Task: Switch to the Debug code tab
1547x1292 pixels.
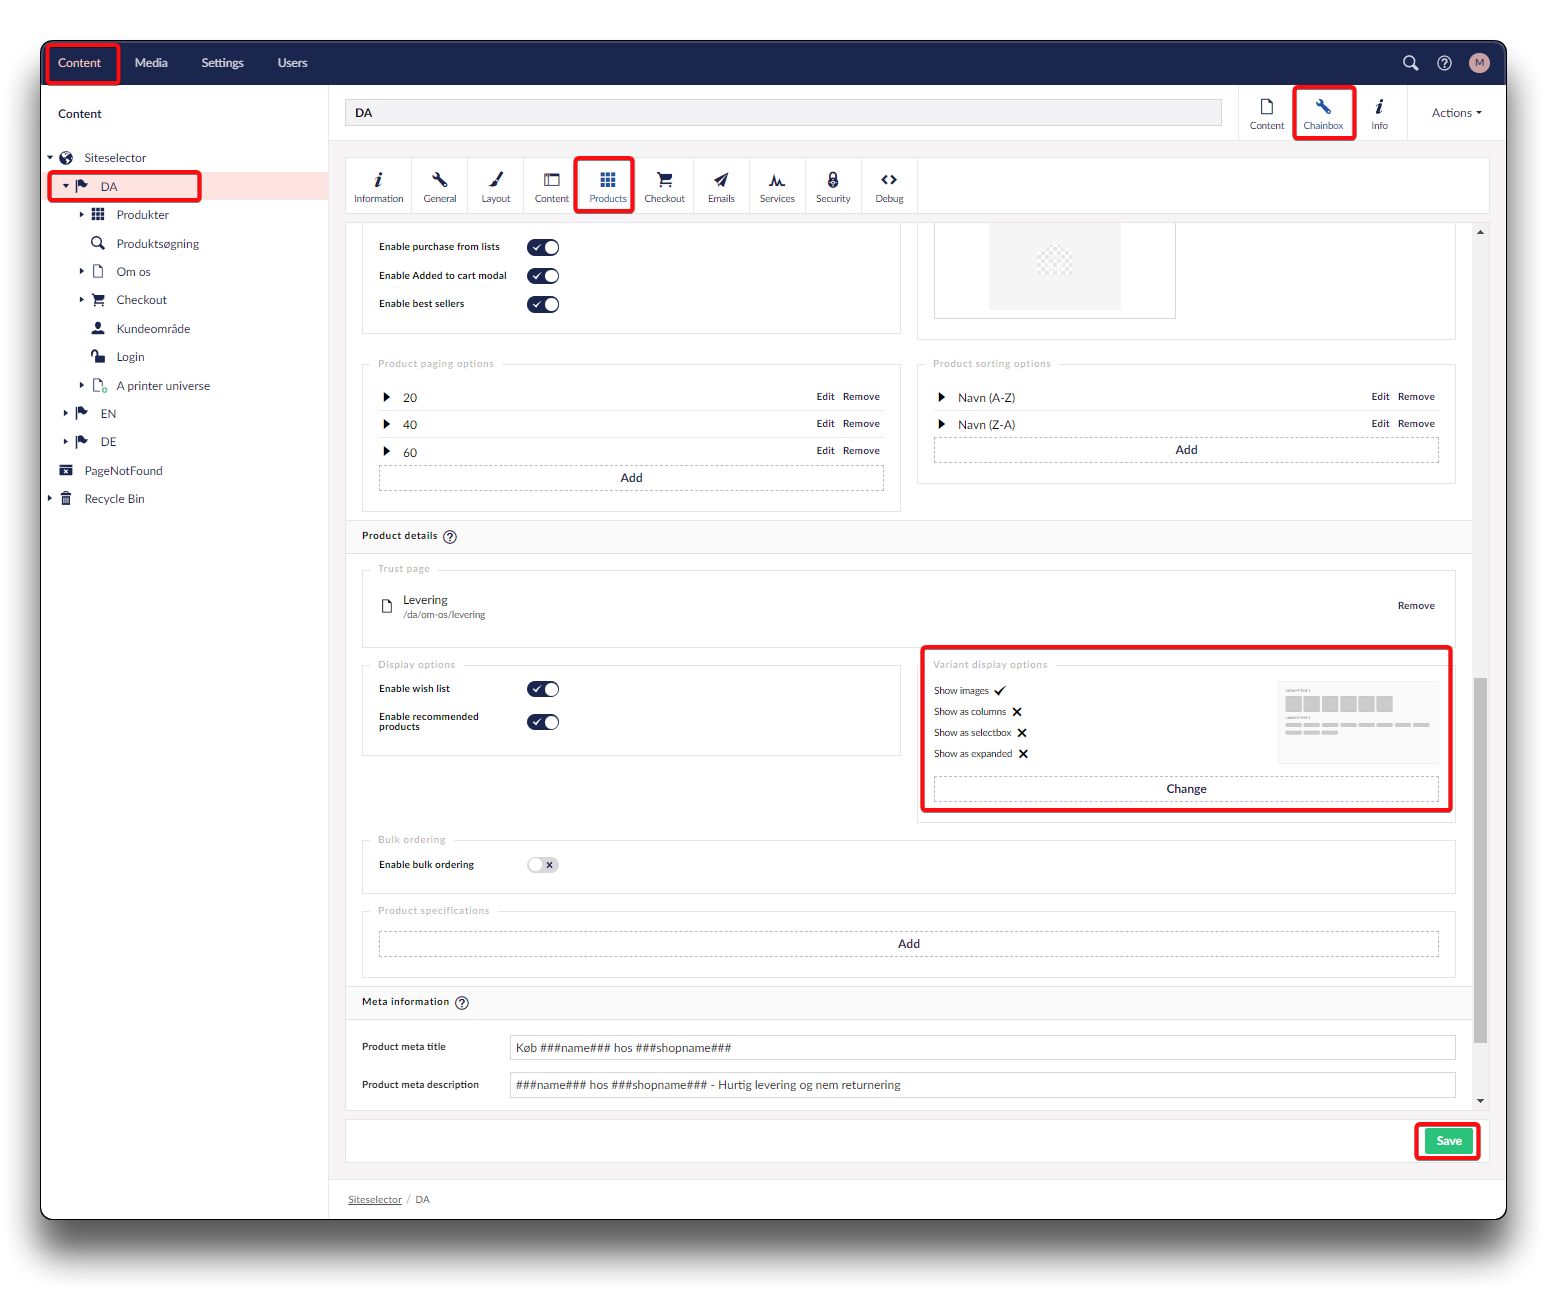Action: (889, 186)
